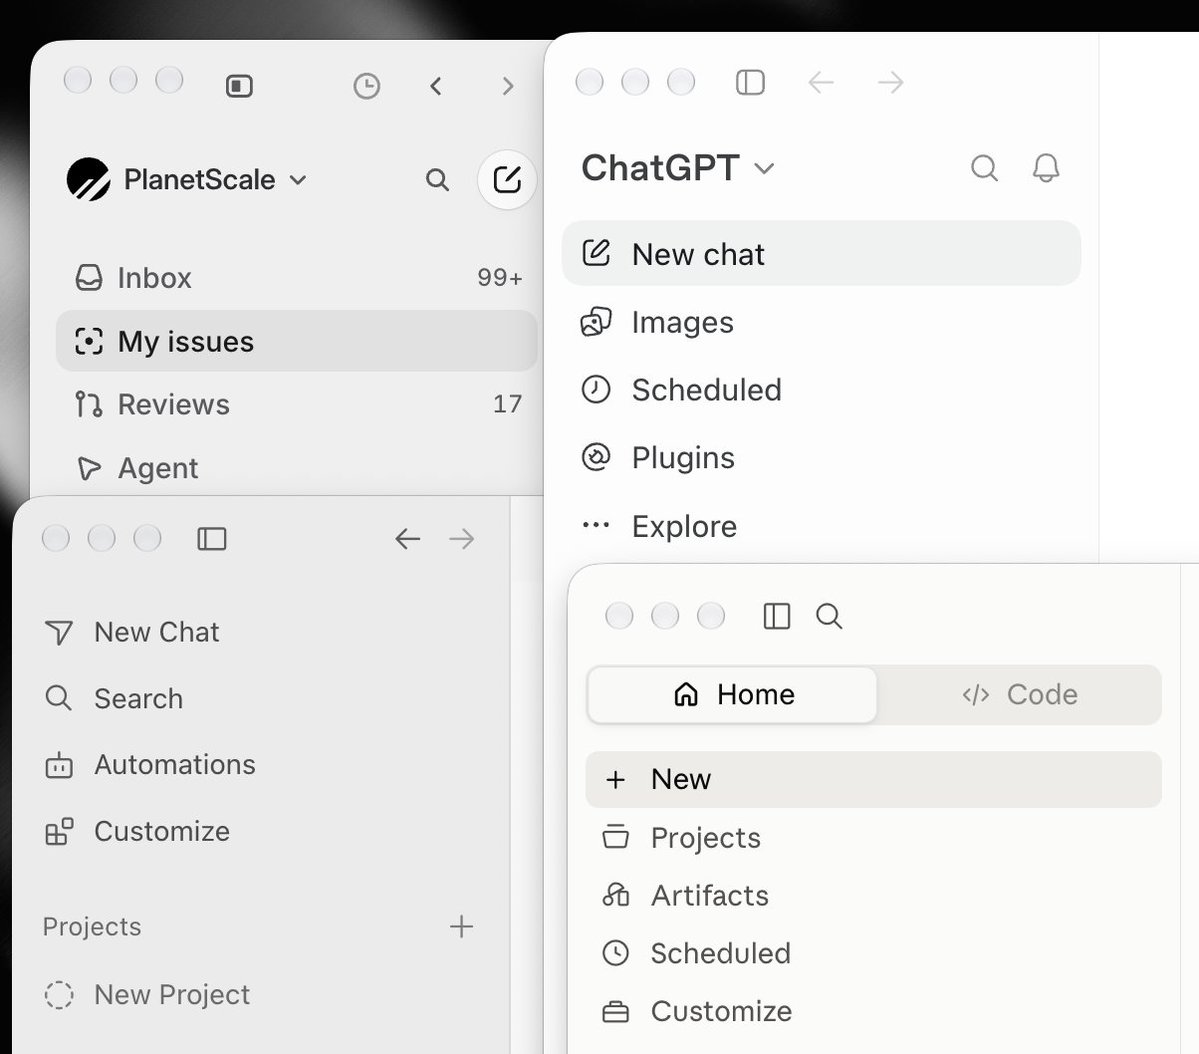This screenshot has width=1199, height=1054.
Task: Open Scheduled in Home window sidebar
Action: (x=873, y=953)
